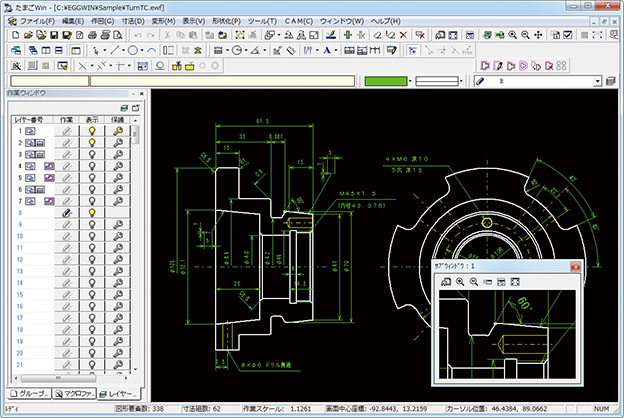Click the zoom in icon in sub window
The height and width of the screenshot is (418, 624).
click(x=459, y=283)
